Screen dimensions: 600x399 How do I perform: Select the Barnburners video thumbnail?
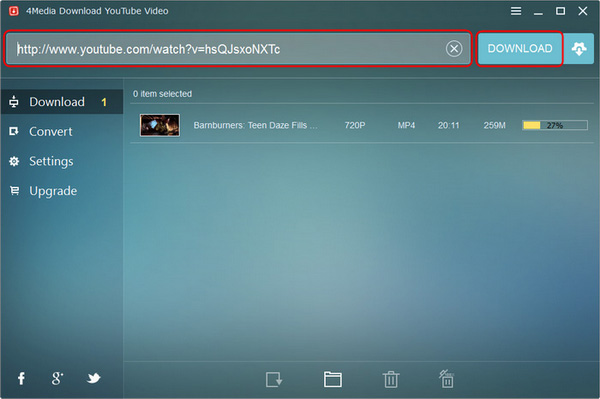coord(160,125)
